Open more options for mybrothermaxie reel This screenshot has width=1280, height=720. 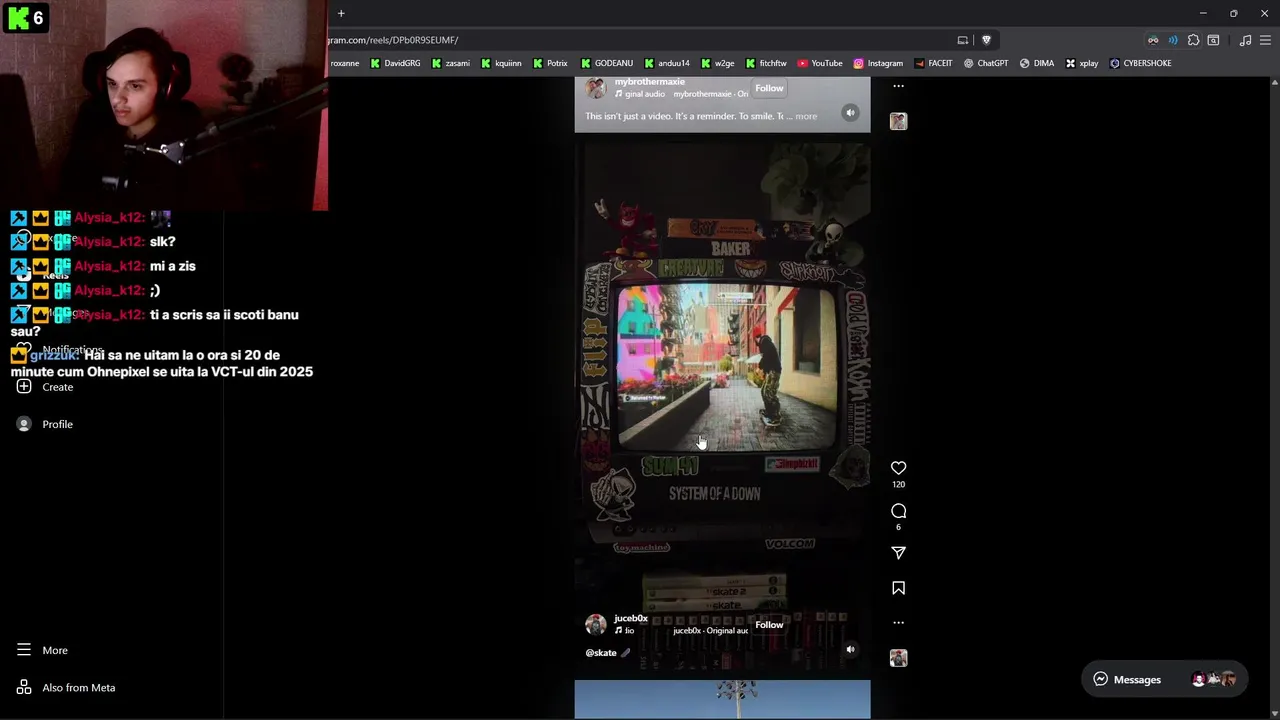(898, 86)
